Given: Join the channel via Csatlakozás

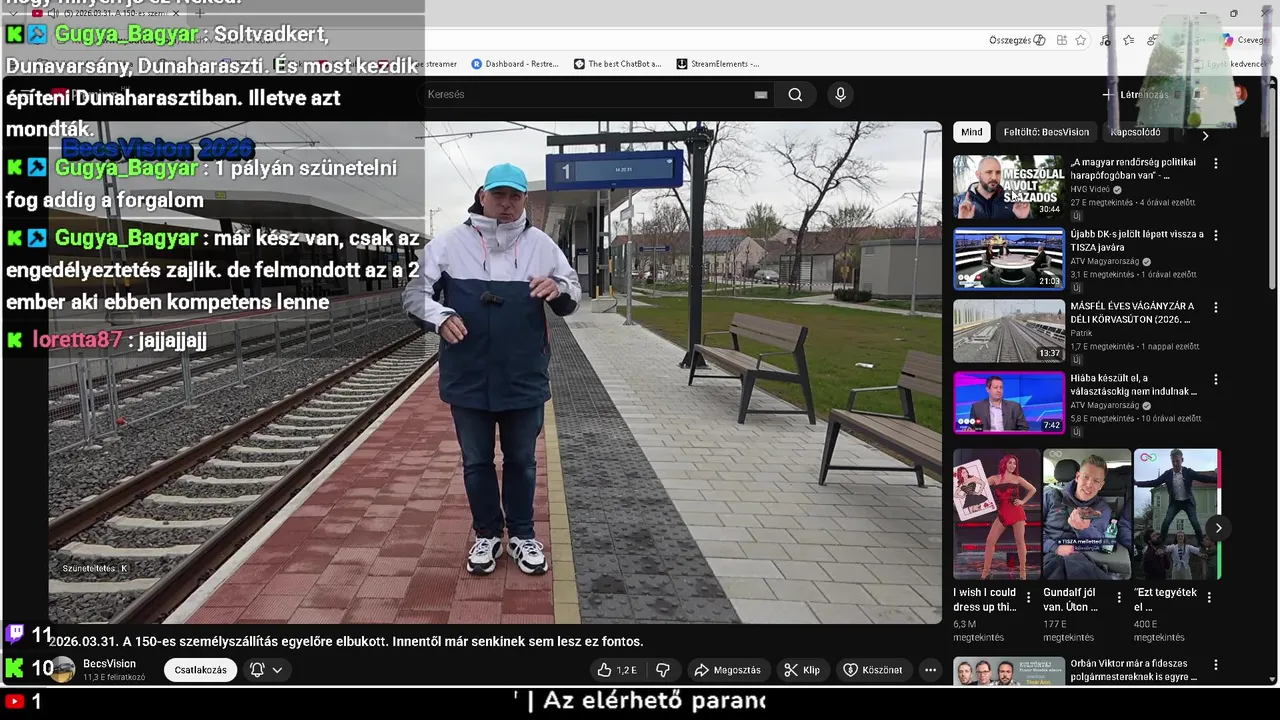Looking at the screenshot, I should (200, 670).
